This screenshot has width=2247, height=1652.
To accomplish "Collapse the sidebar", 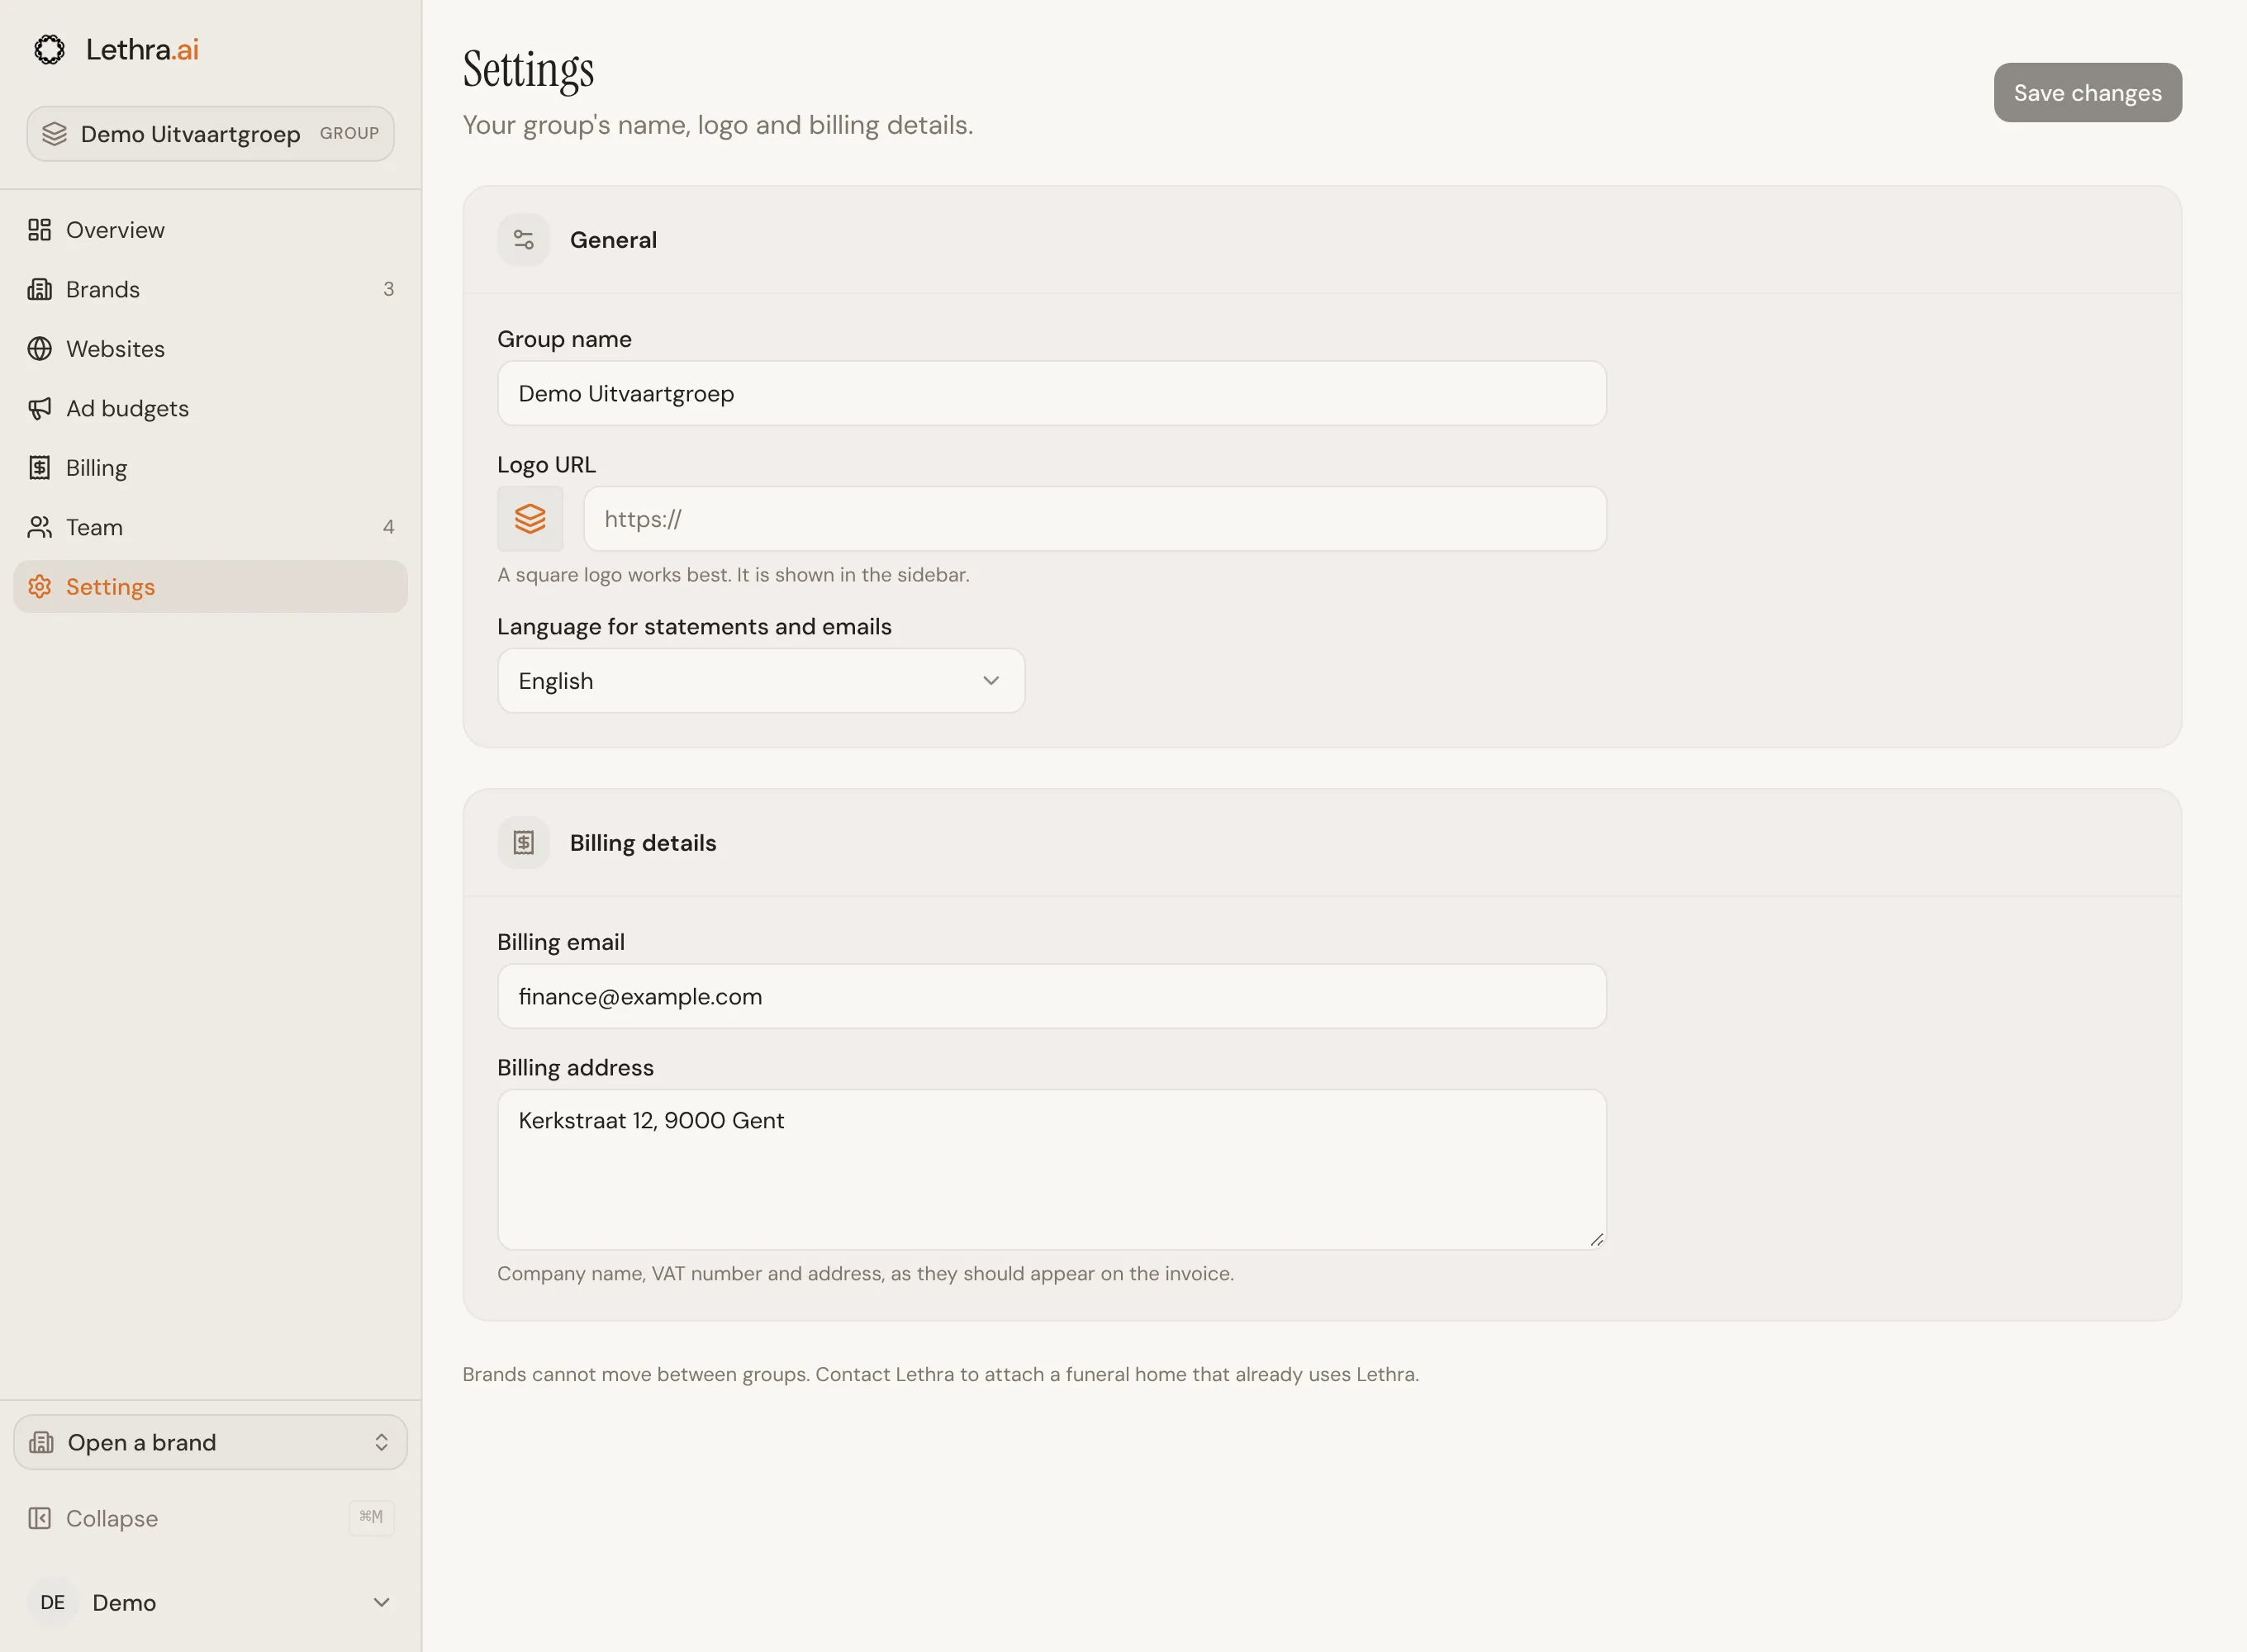I will click(210, 1518).
